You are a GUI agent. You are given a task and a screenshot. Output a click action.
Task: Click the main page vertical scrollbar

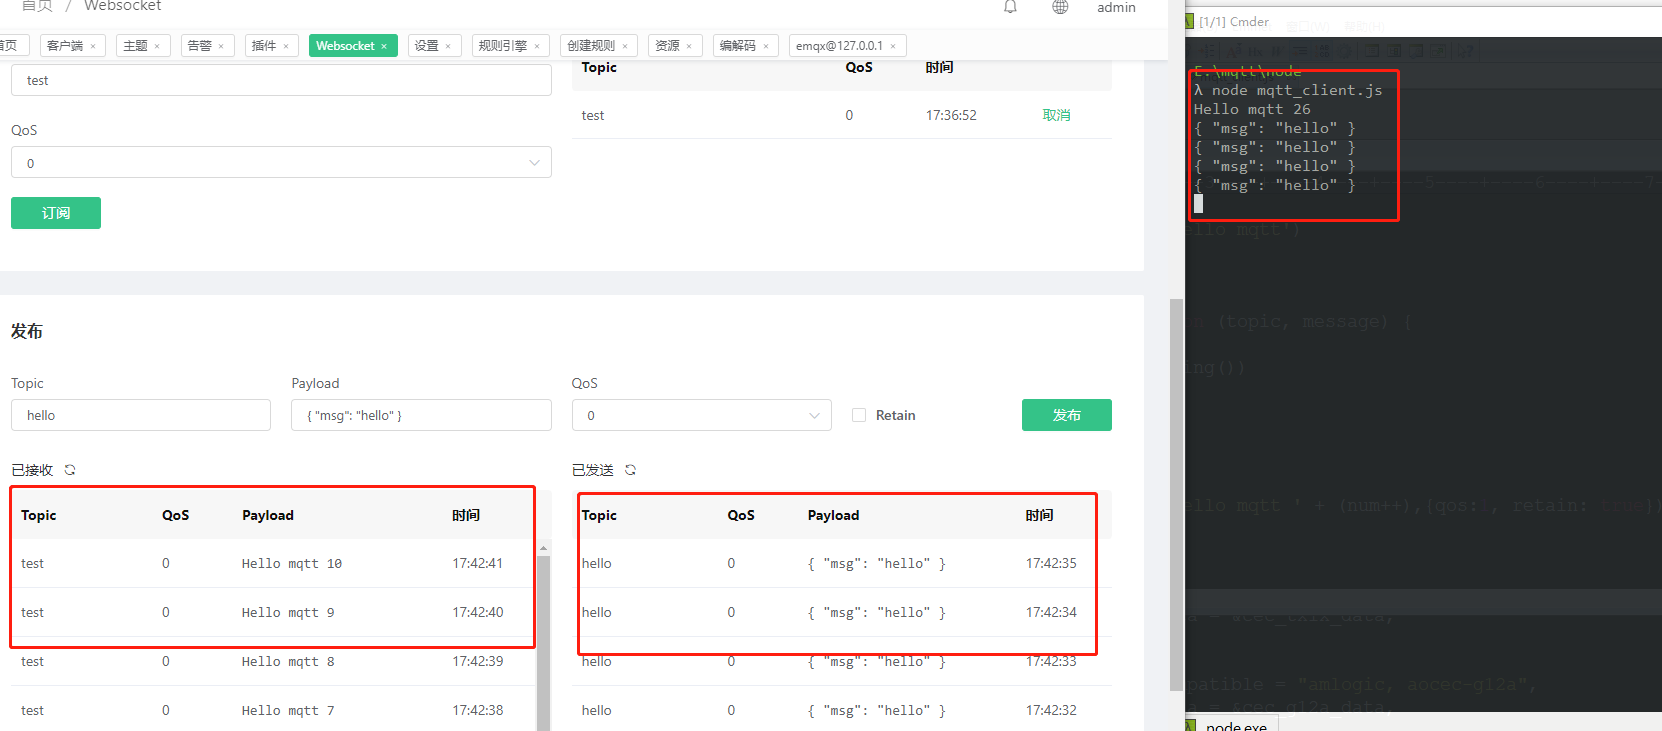1176,494
